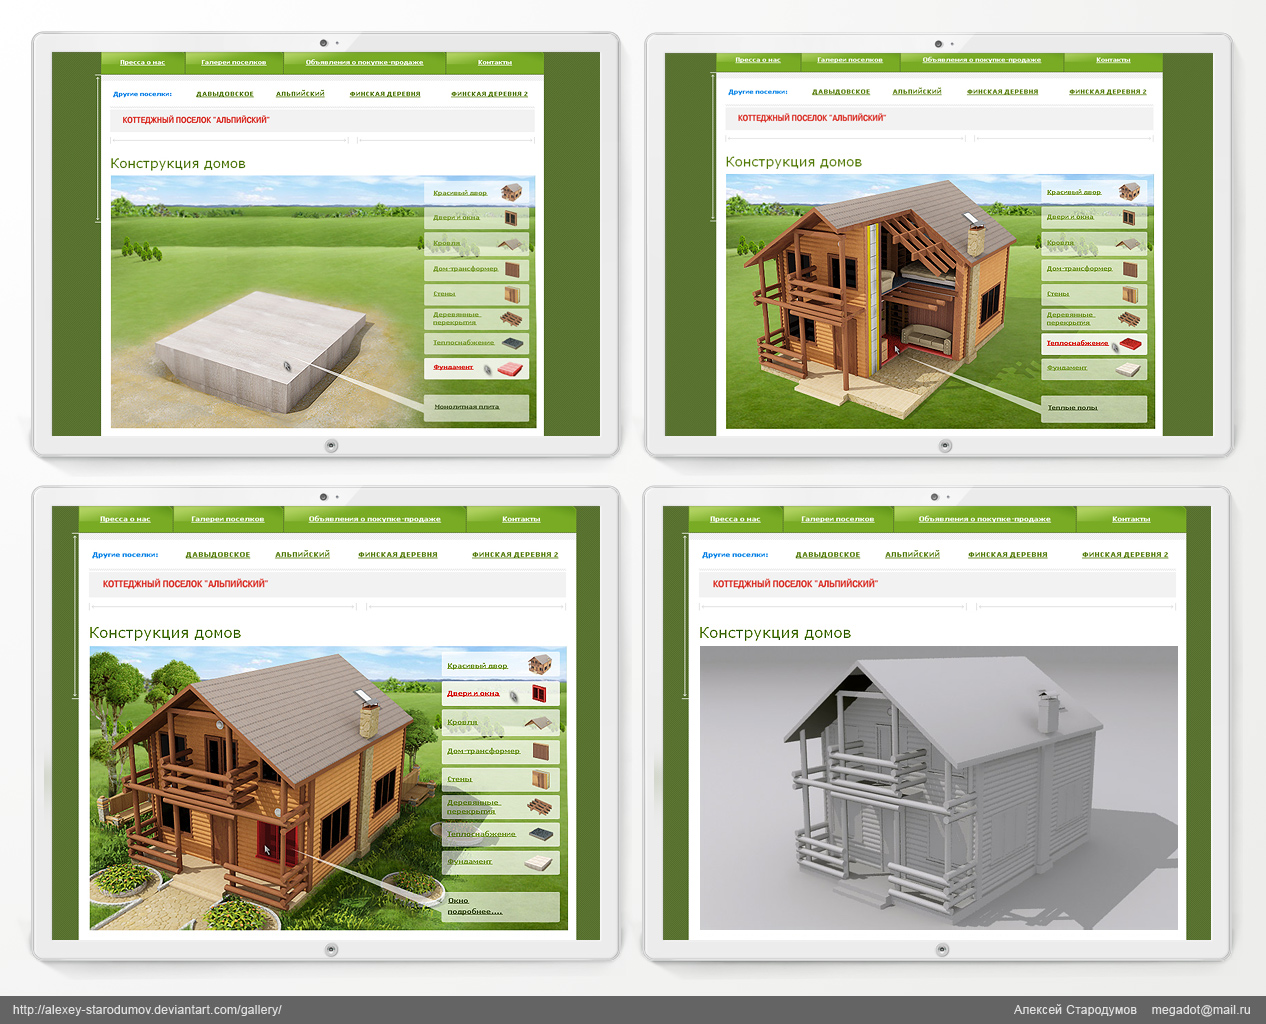The width and height of the screenshot is (1266, 1024).
Task: Click the wooden beams icon beside Деревянные перекрытия on foundation slab screen
Action: click(x=511, y=319)
